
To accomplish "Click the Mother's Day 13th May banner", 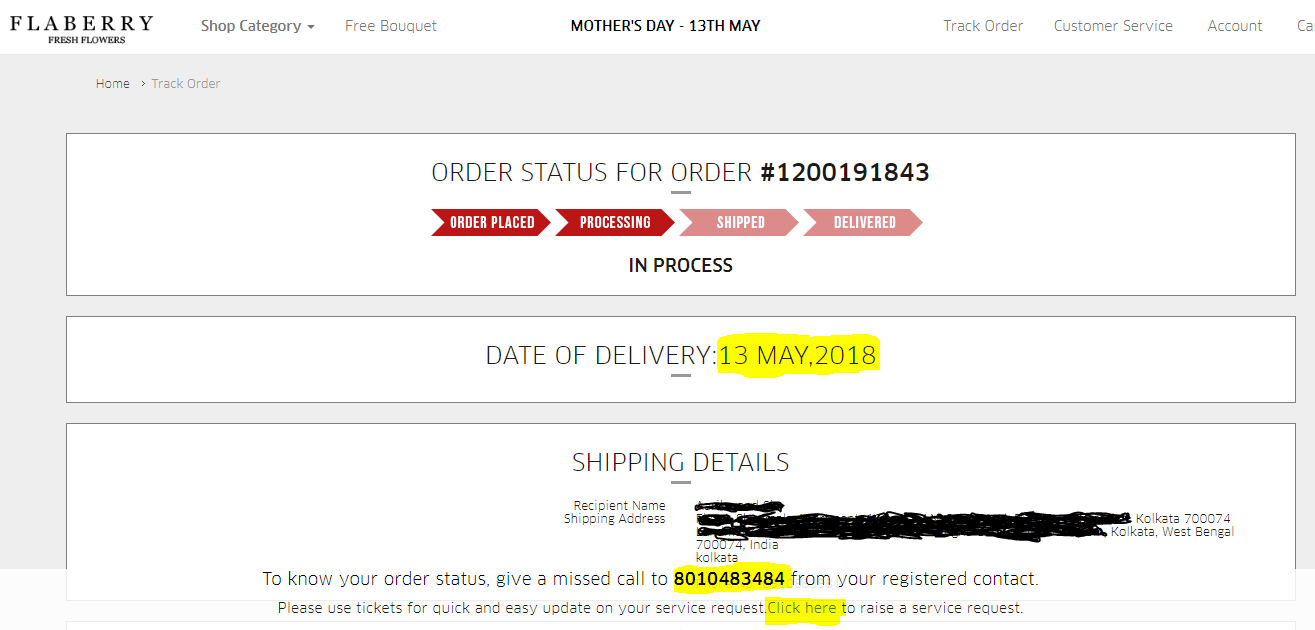I will pyautogui.click(x=665, y=26).
